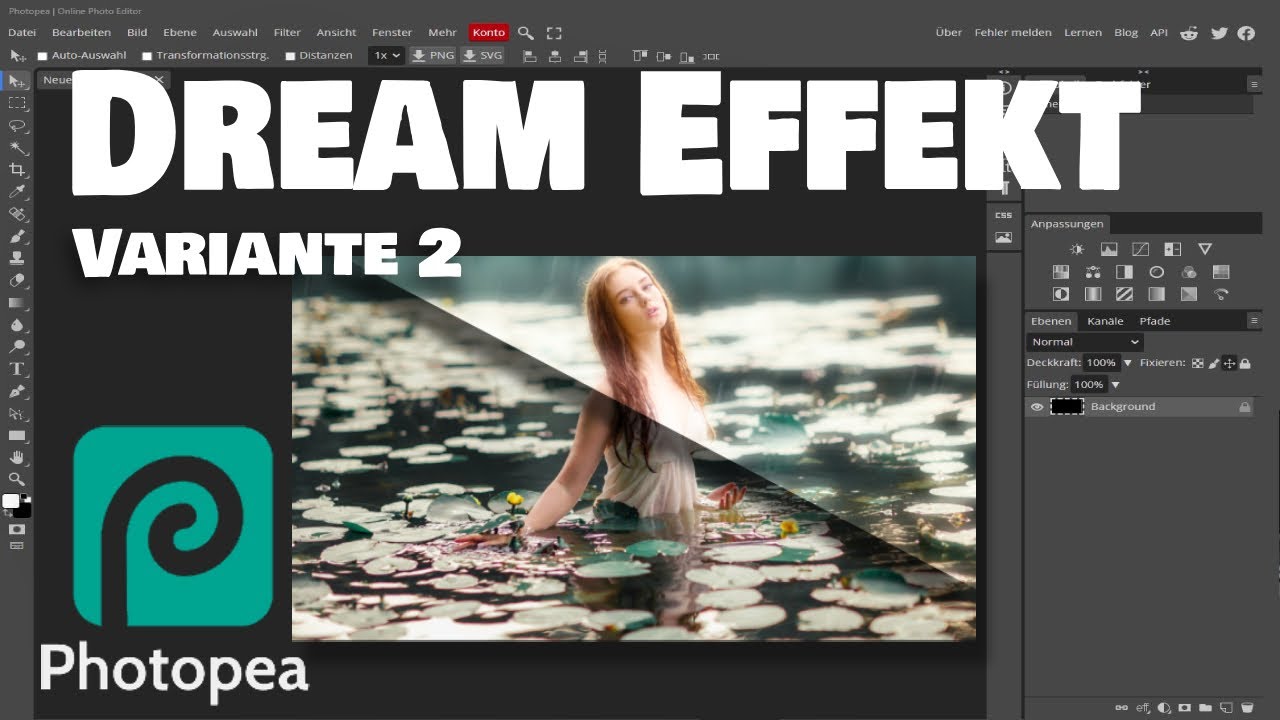The image size is (1280, 720).
Task: Open Photopea Facebook page
Action: click(1246, 33)
